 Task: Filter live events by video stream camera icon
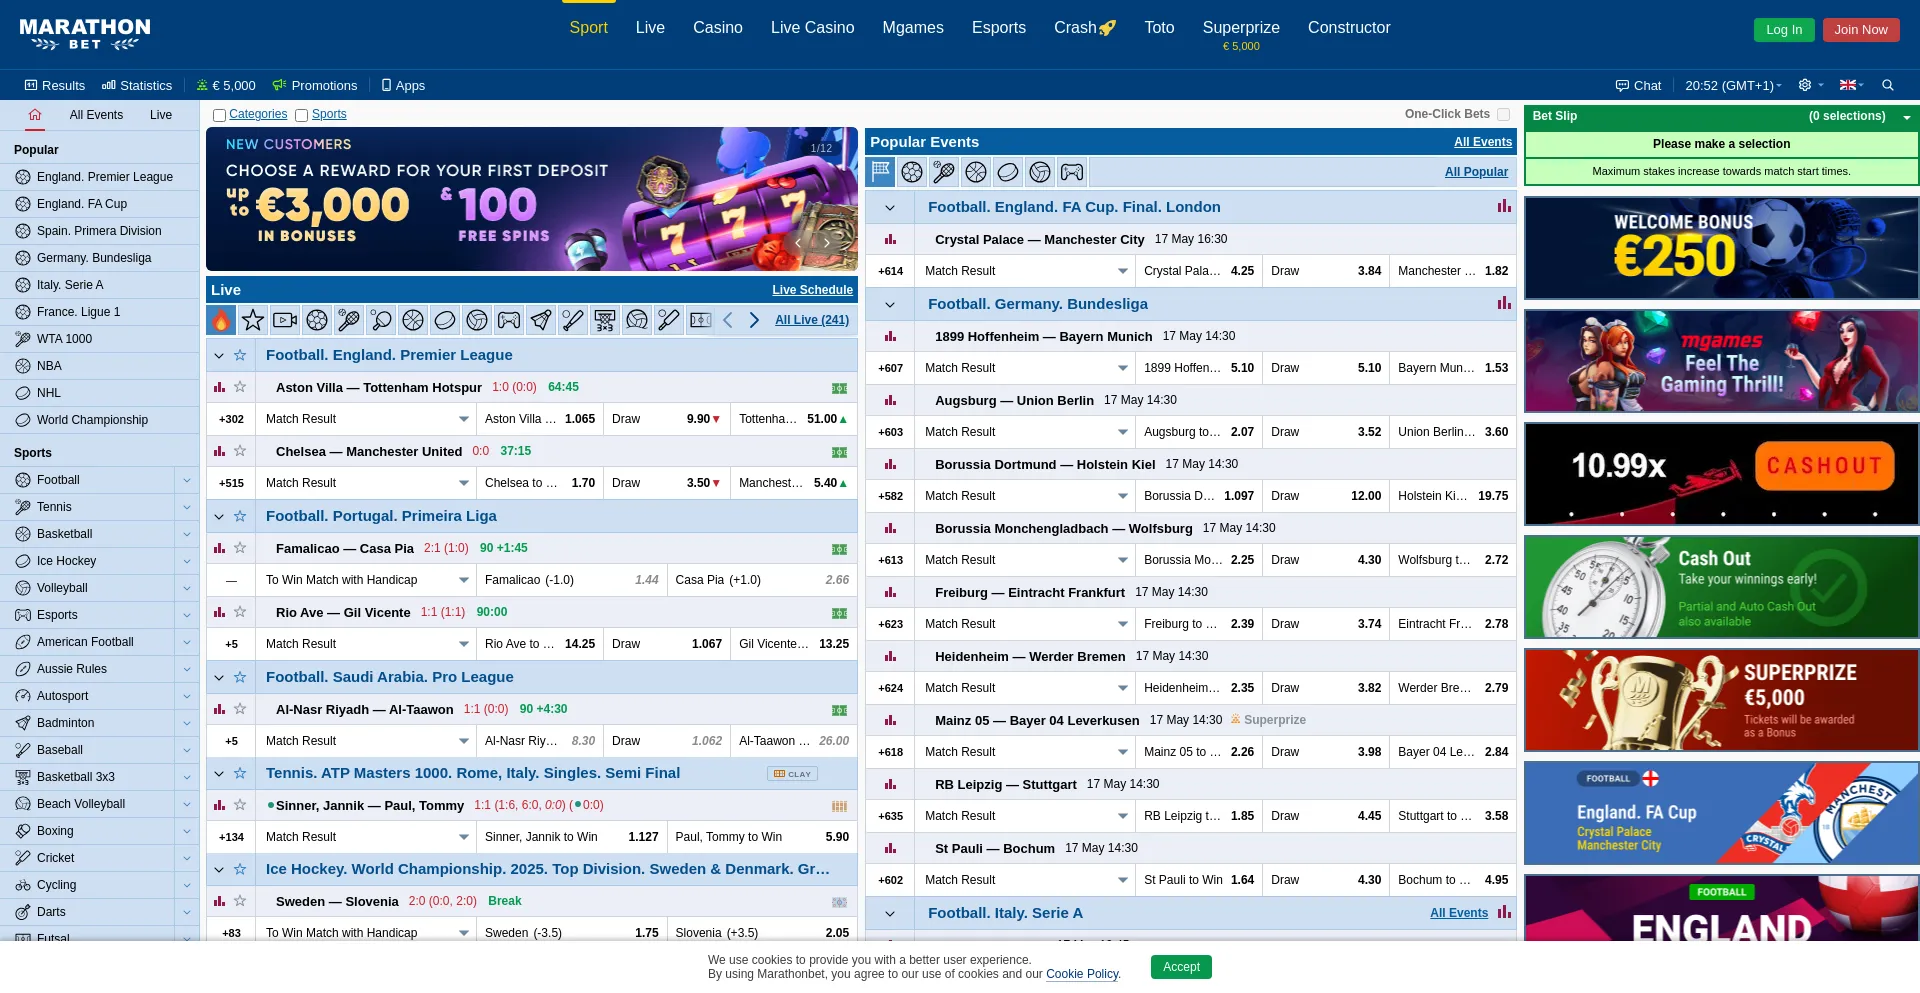(x=285, y=320)
